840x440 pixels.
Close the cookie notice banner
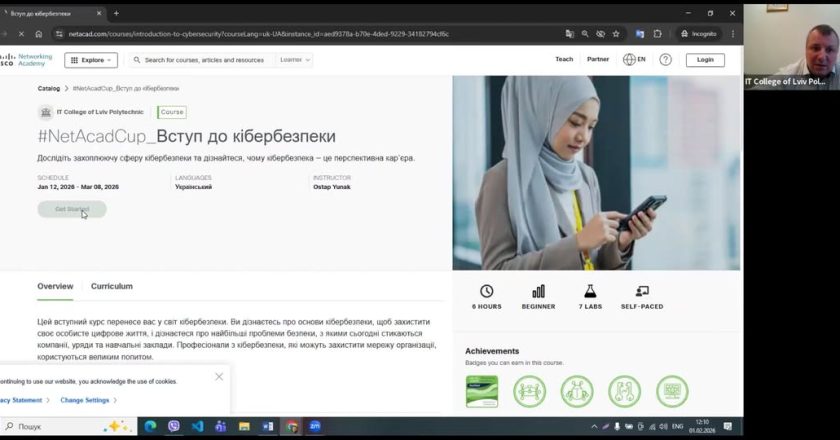(x=219, y=377)
